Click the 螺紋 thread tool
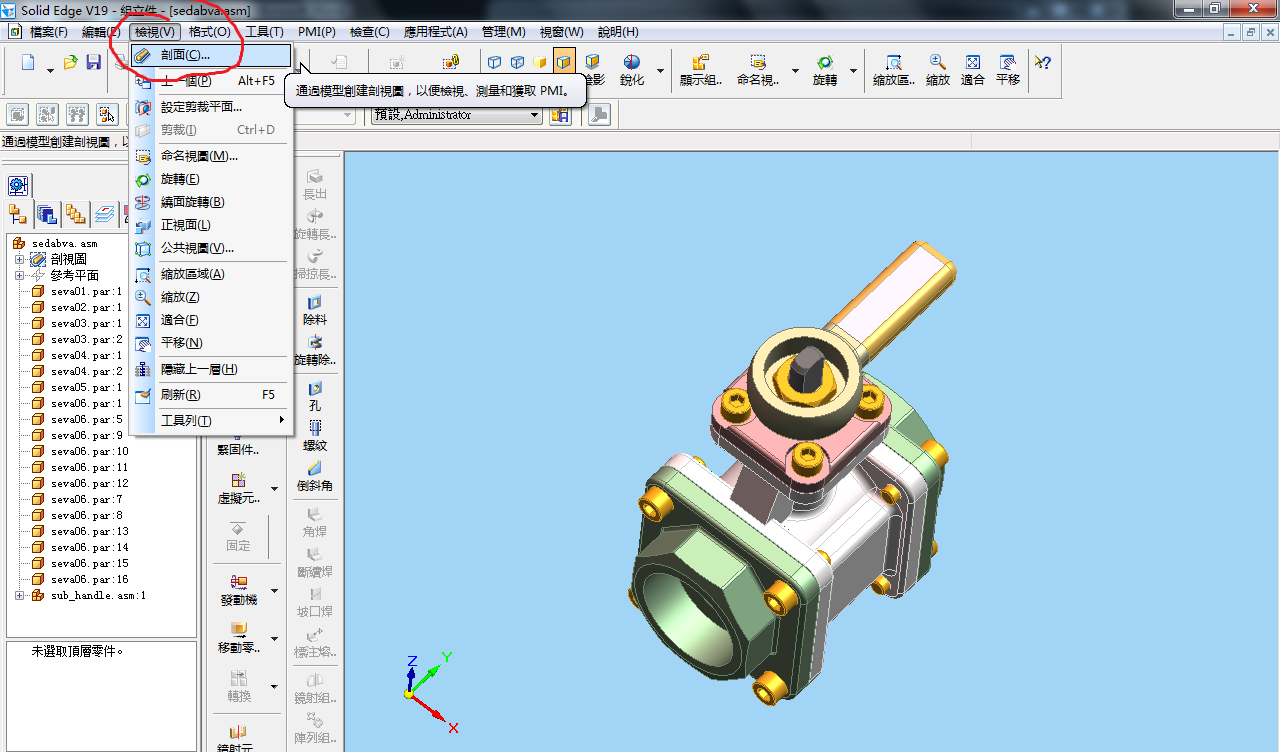 coord(315,436)
